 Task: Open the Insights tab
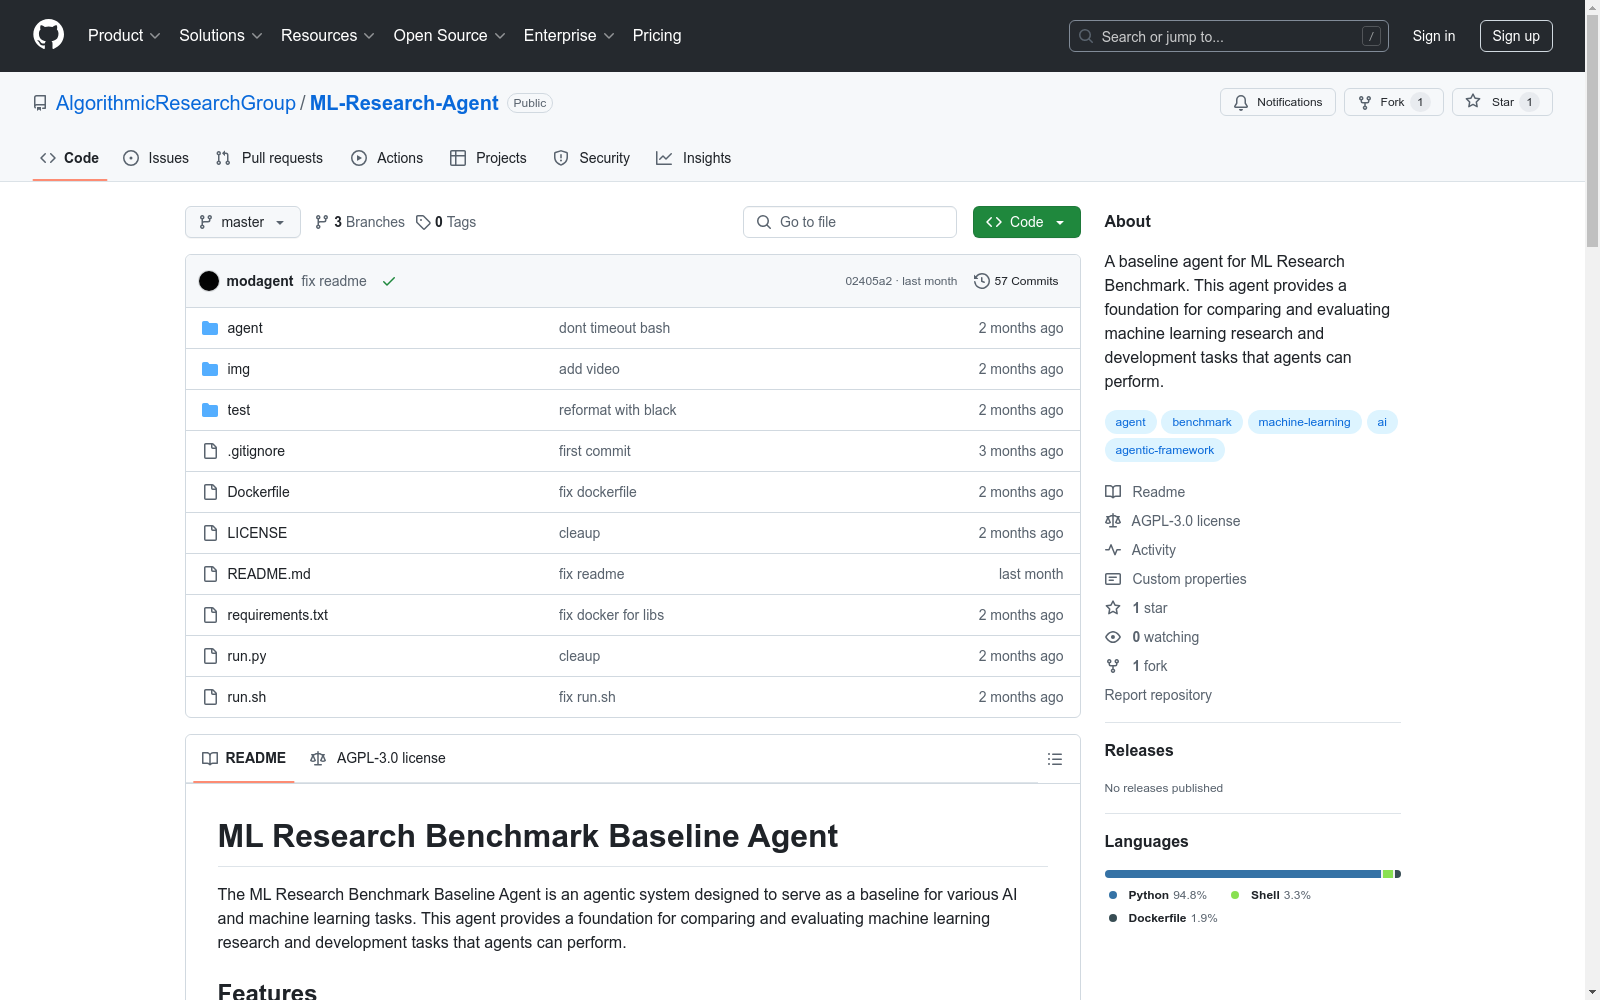point(694,158)
